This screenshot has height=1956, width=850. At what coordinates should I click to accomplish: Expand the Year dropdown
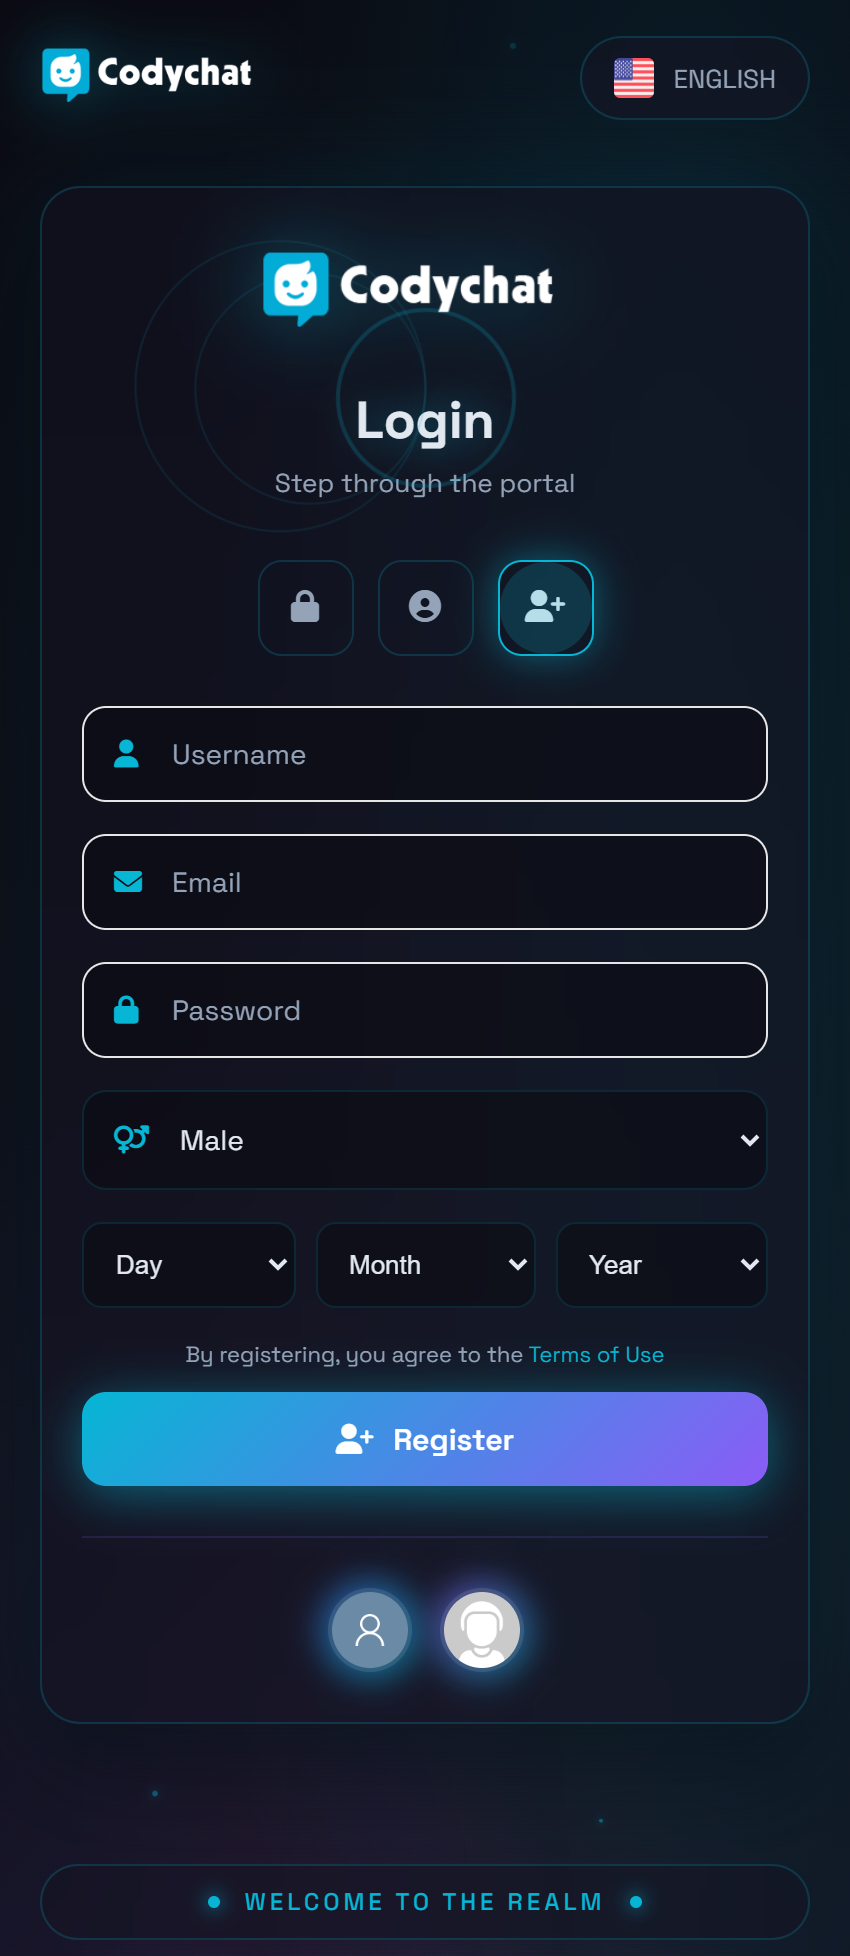click(661, 1265)
